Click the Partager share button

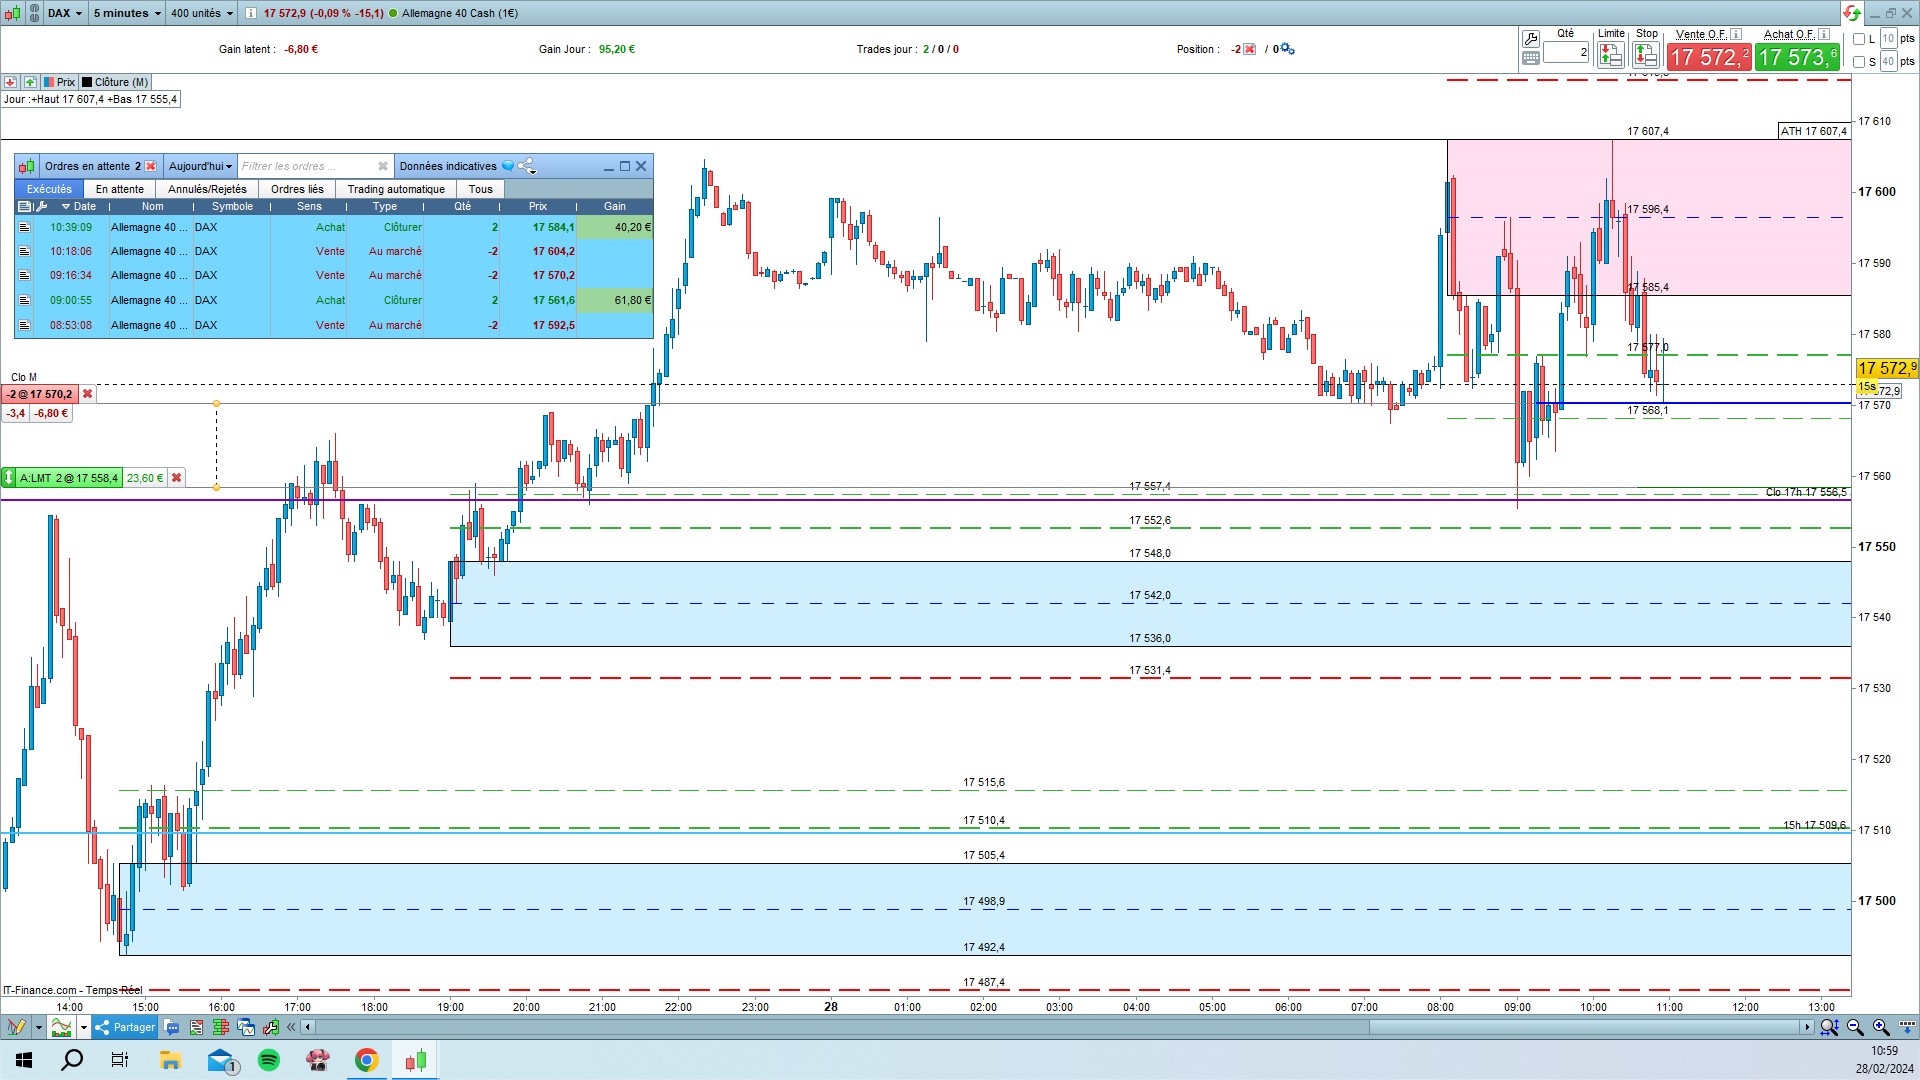coord(125,1027)
